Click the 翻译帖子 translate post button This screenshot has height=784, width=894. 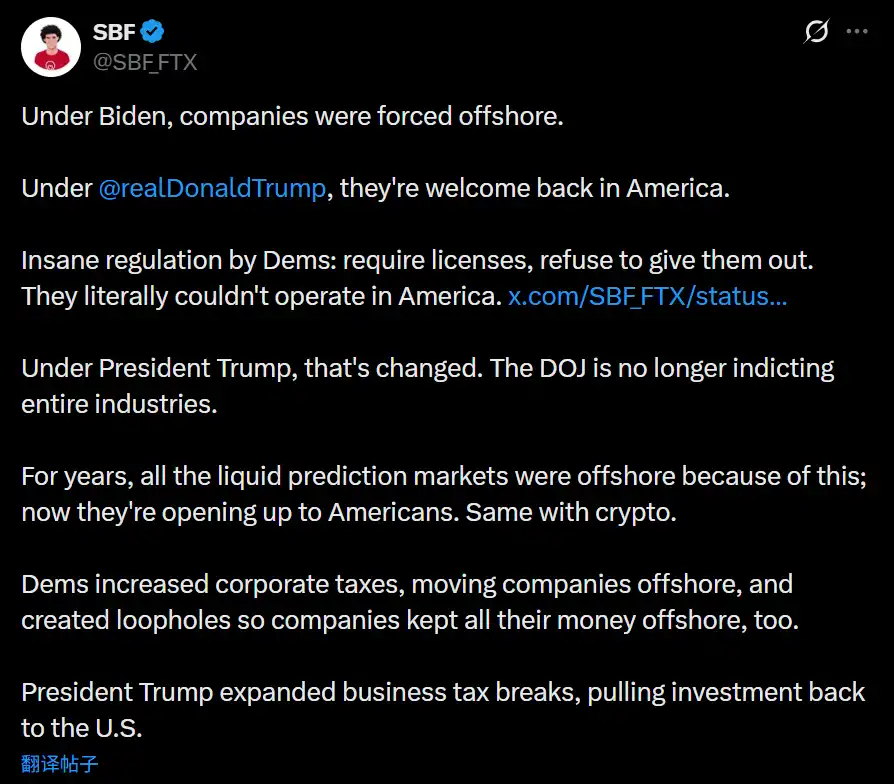[x=60, y=765]
